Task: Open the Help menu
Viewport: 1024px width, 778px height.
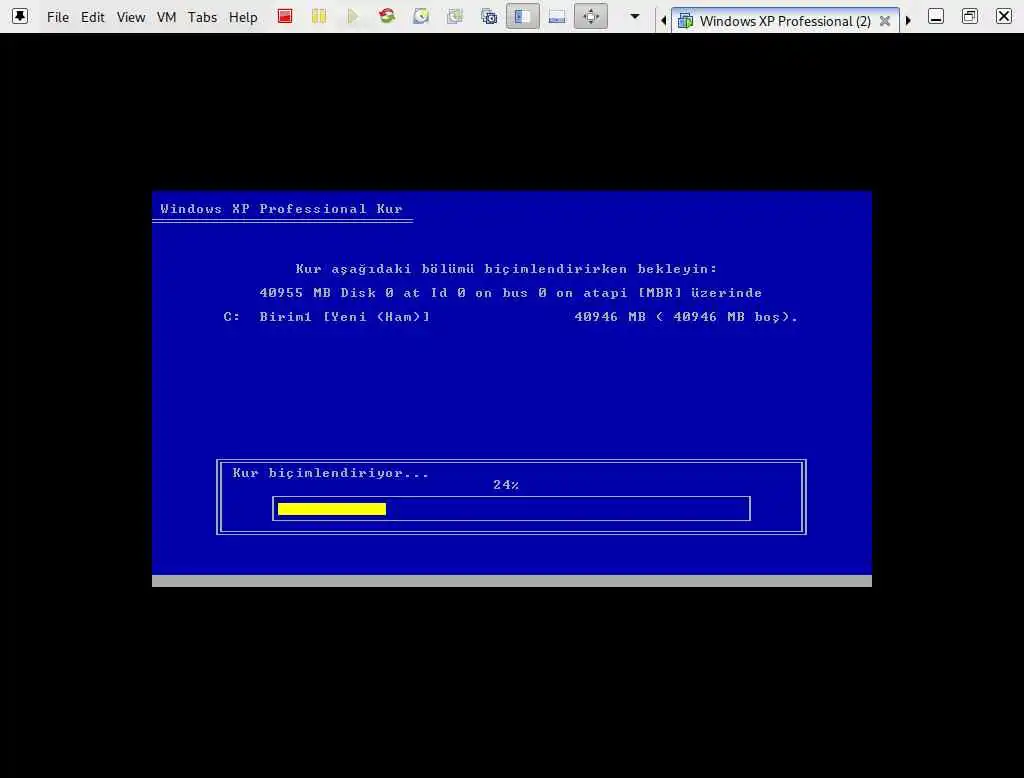Action: coord(243,17)
